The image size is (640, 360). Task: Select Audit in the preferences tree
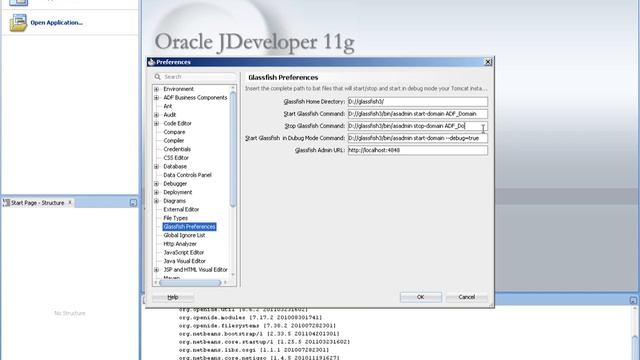coord(170,115)
